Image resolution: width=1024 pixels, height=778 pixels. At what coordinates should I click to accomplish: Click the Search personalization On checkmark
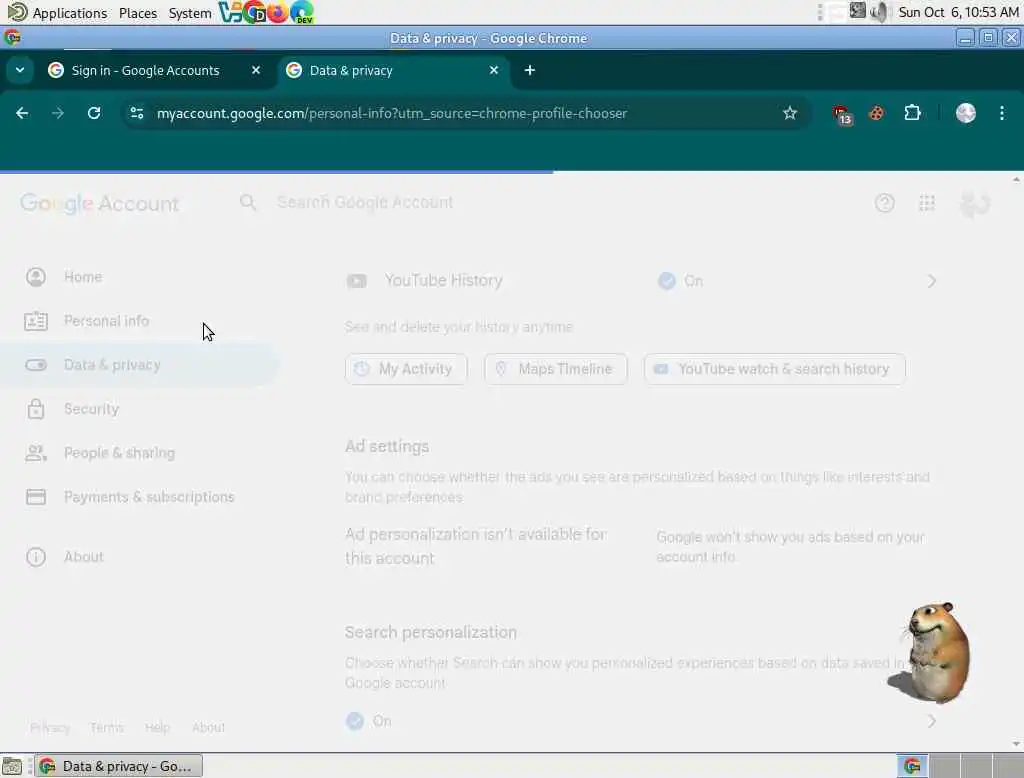click(355, 721)
